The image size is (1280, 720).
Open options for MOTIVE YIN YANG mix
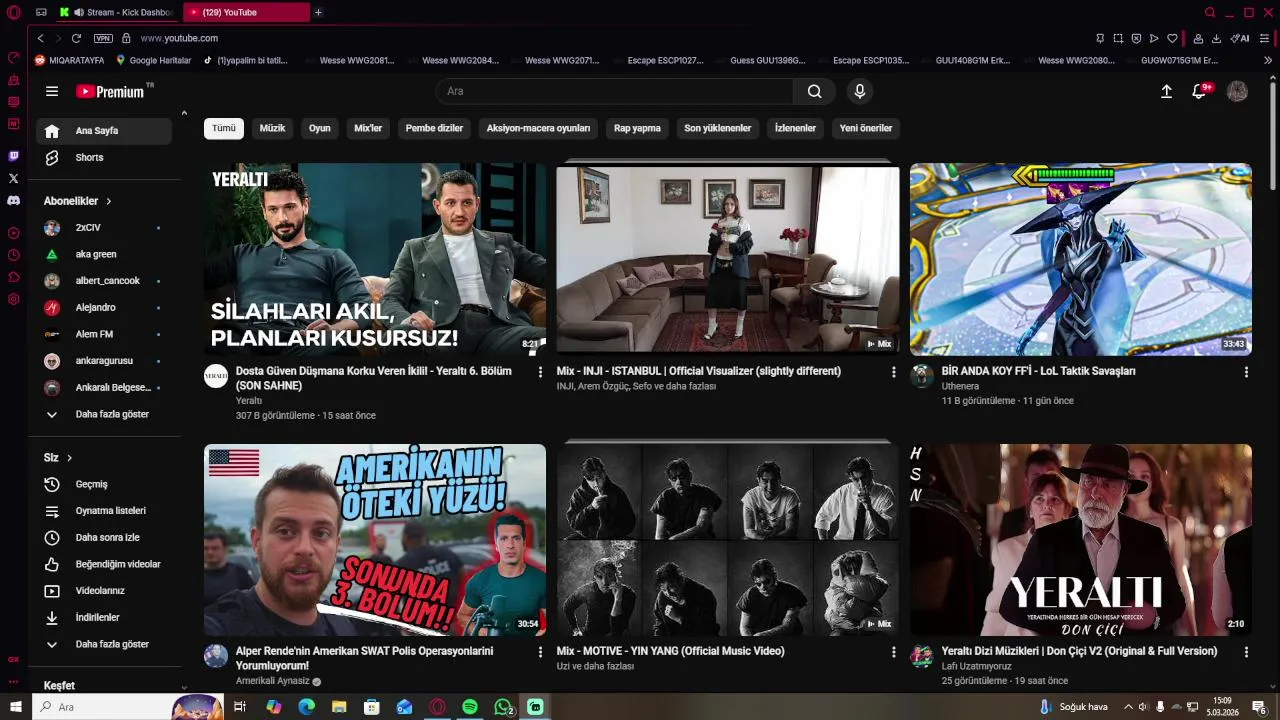pyautogui.click(x=893, y=652)
